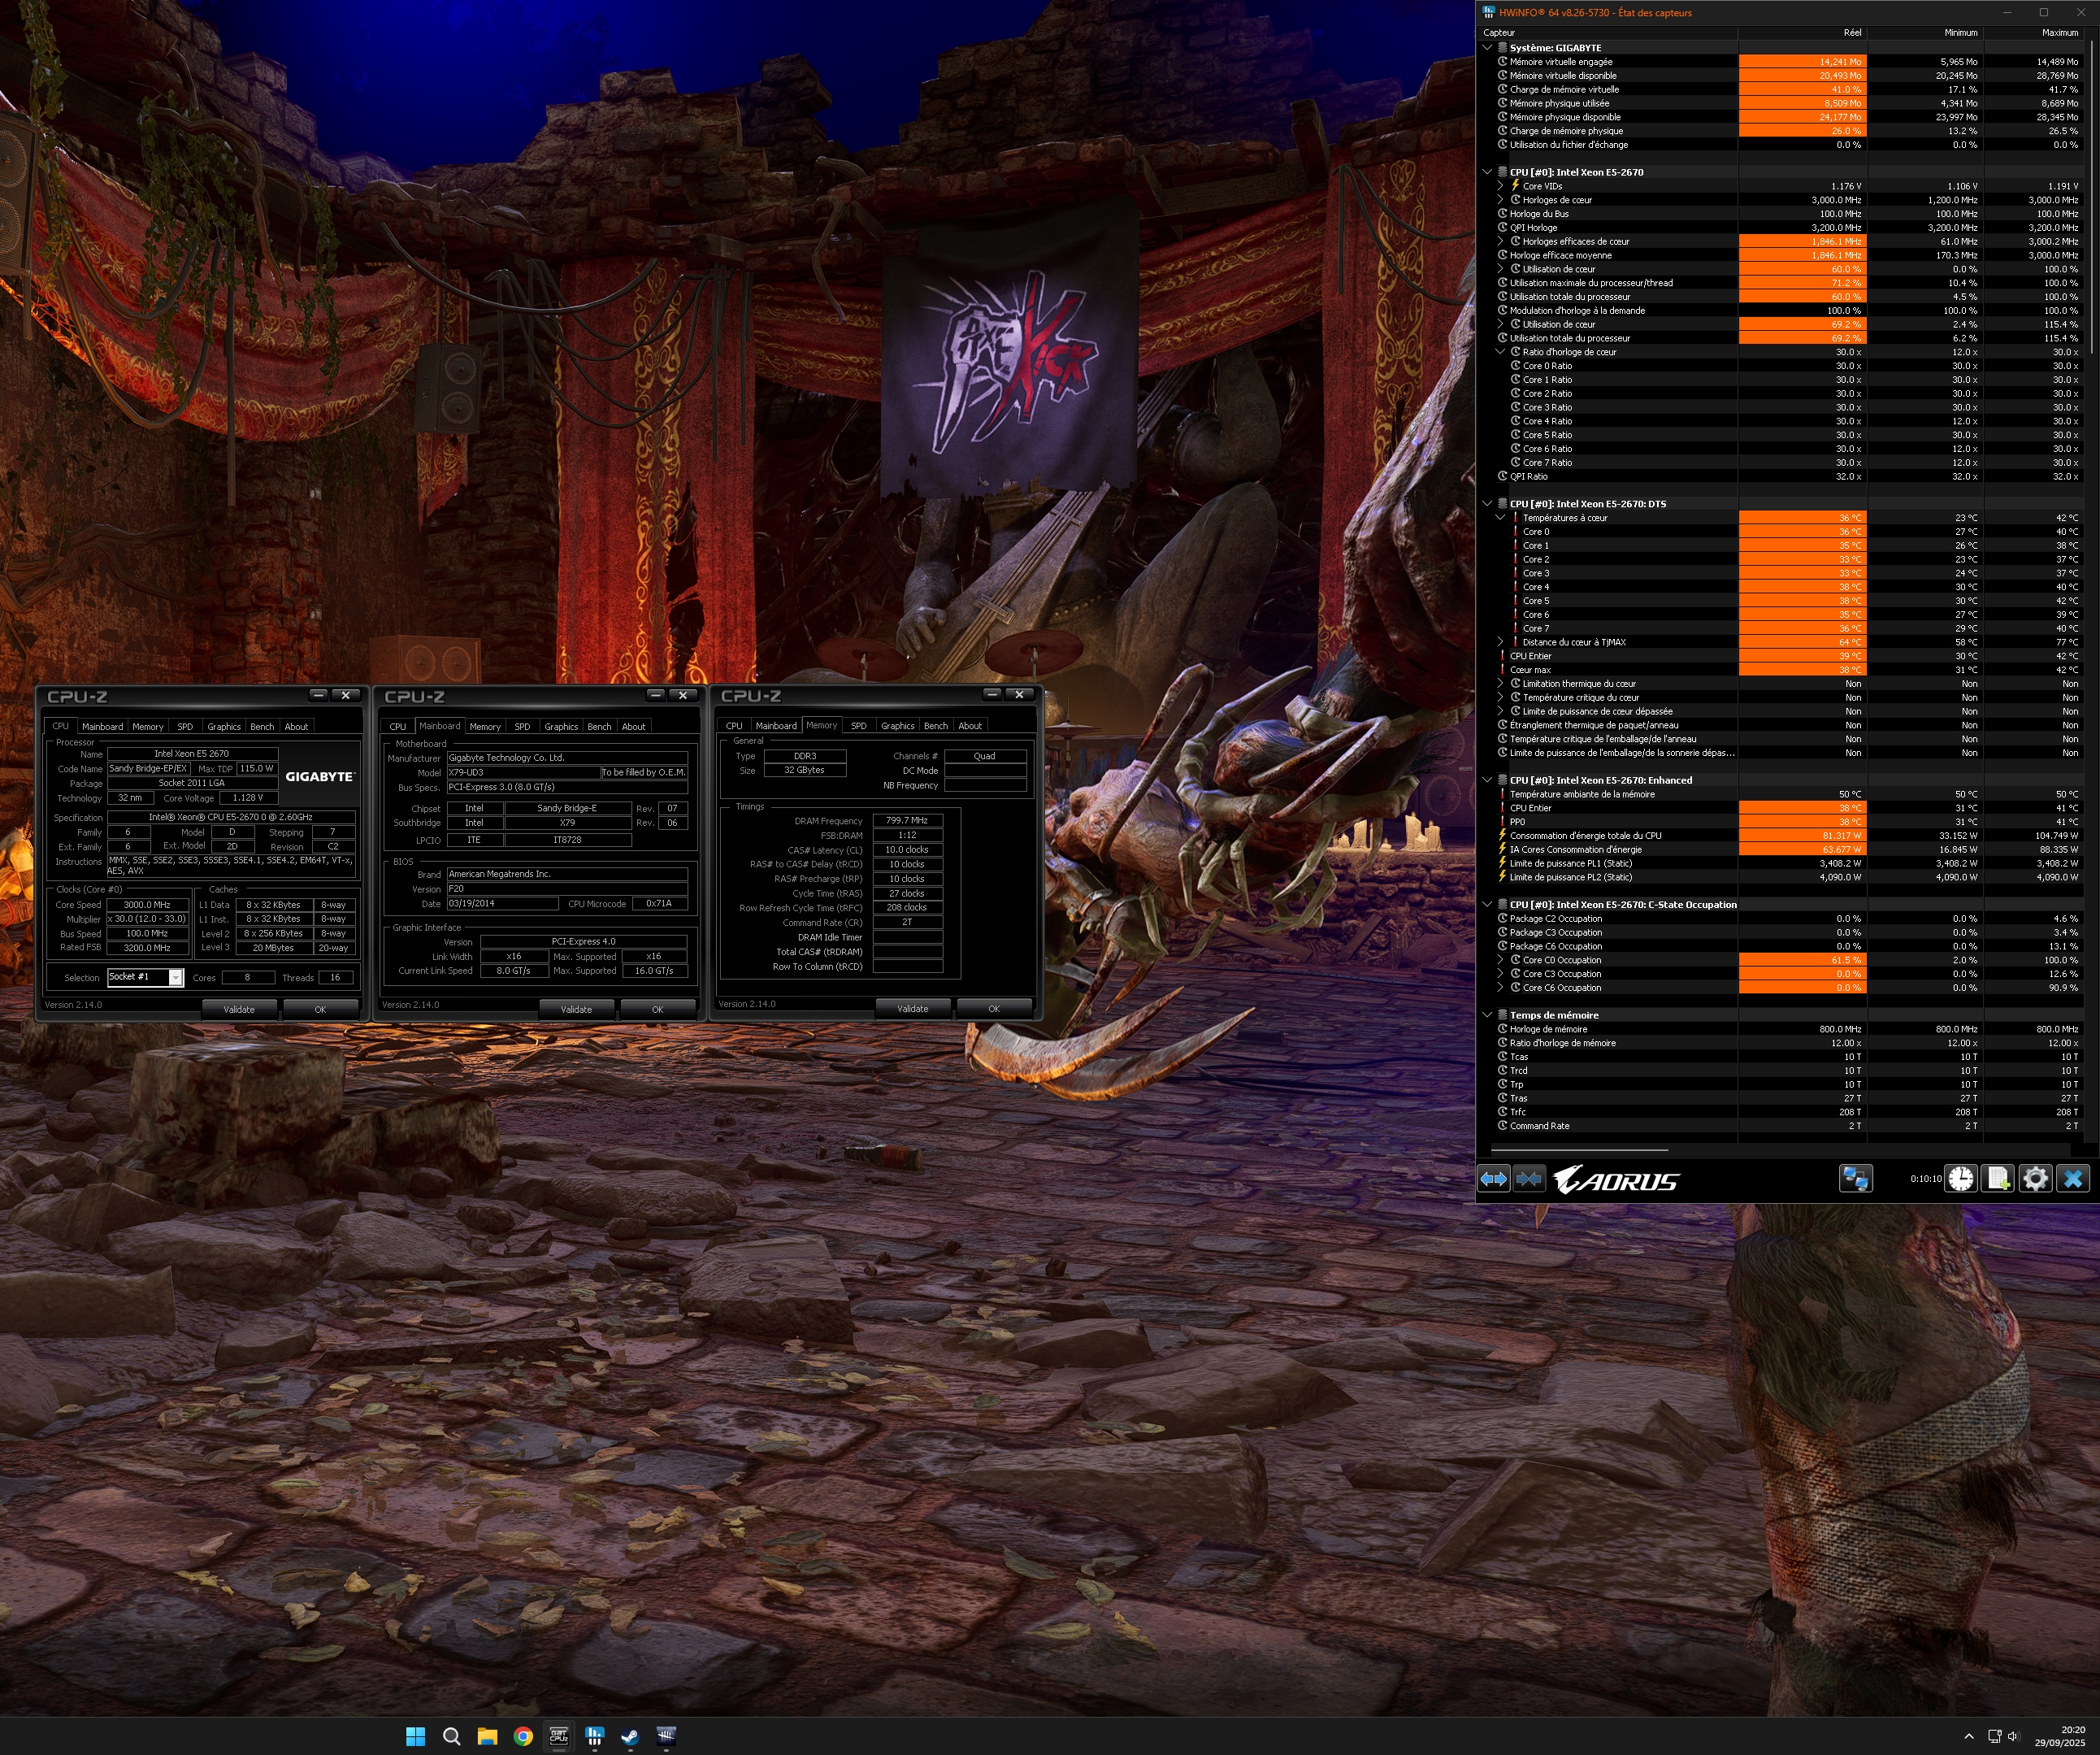
Task: Open Socket #1 selection dropdown
Action: [175, 977]
